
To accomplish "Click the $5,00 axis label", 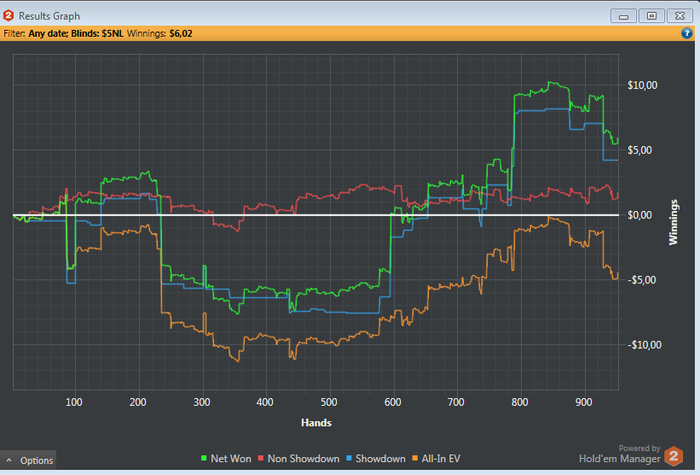I will pos(640,150).
